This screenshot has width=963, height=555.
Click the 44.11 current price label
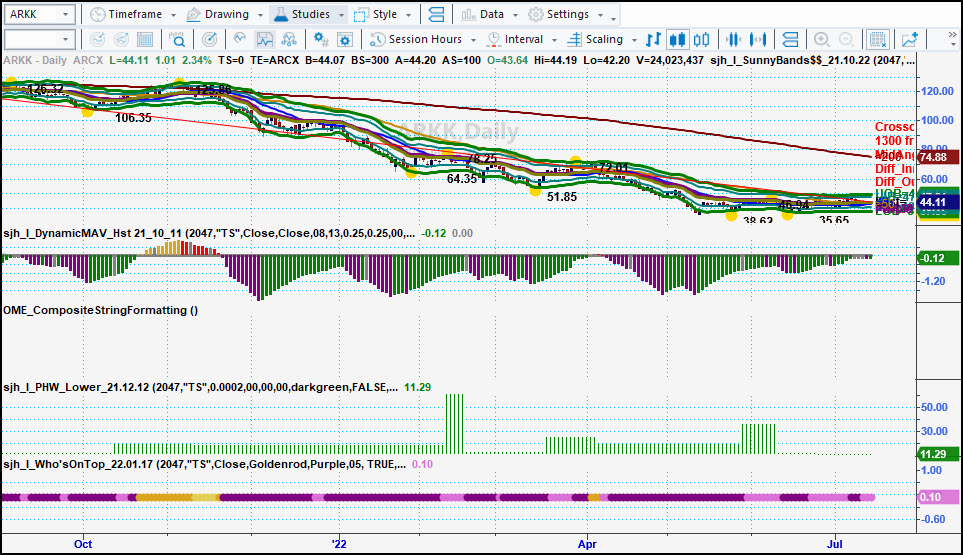(x=937, y=203)
